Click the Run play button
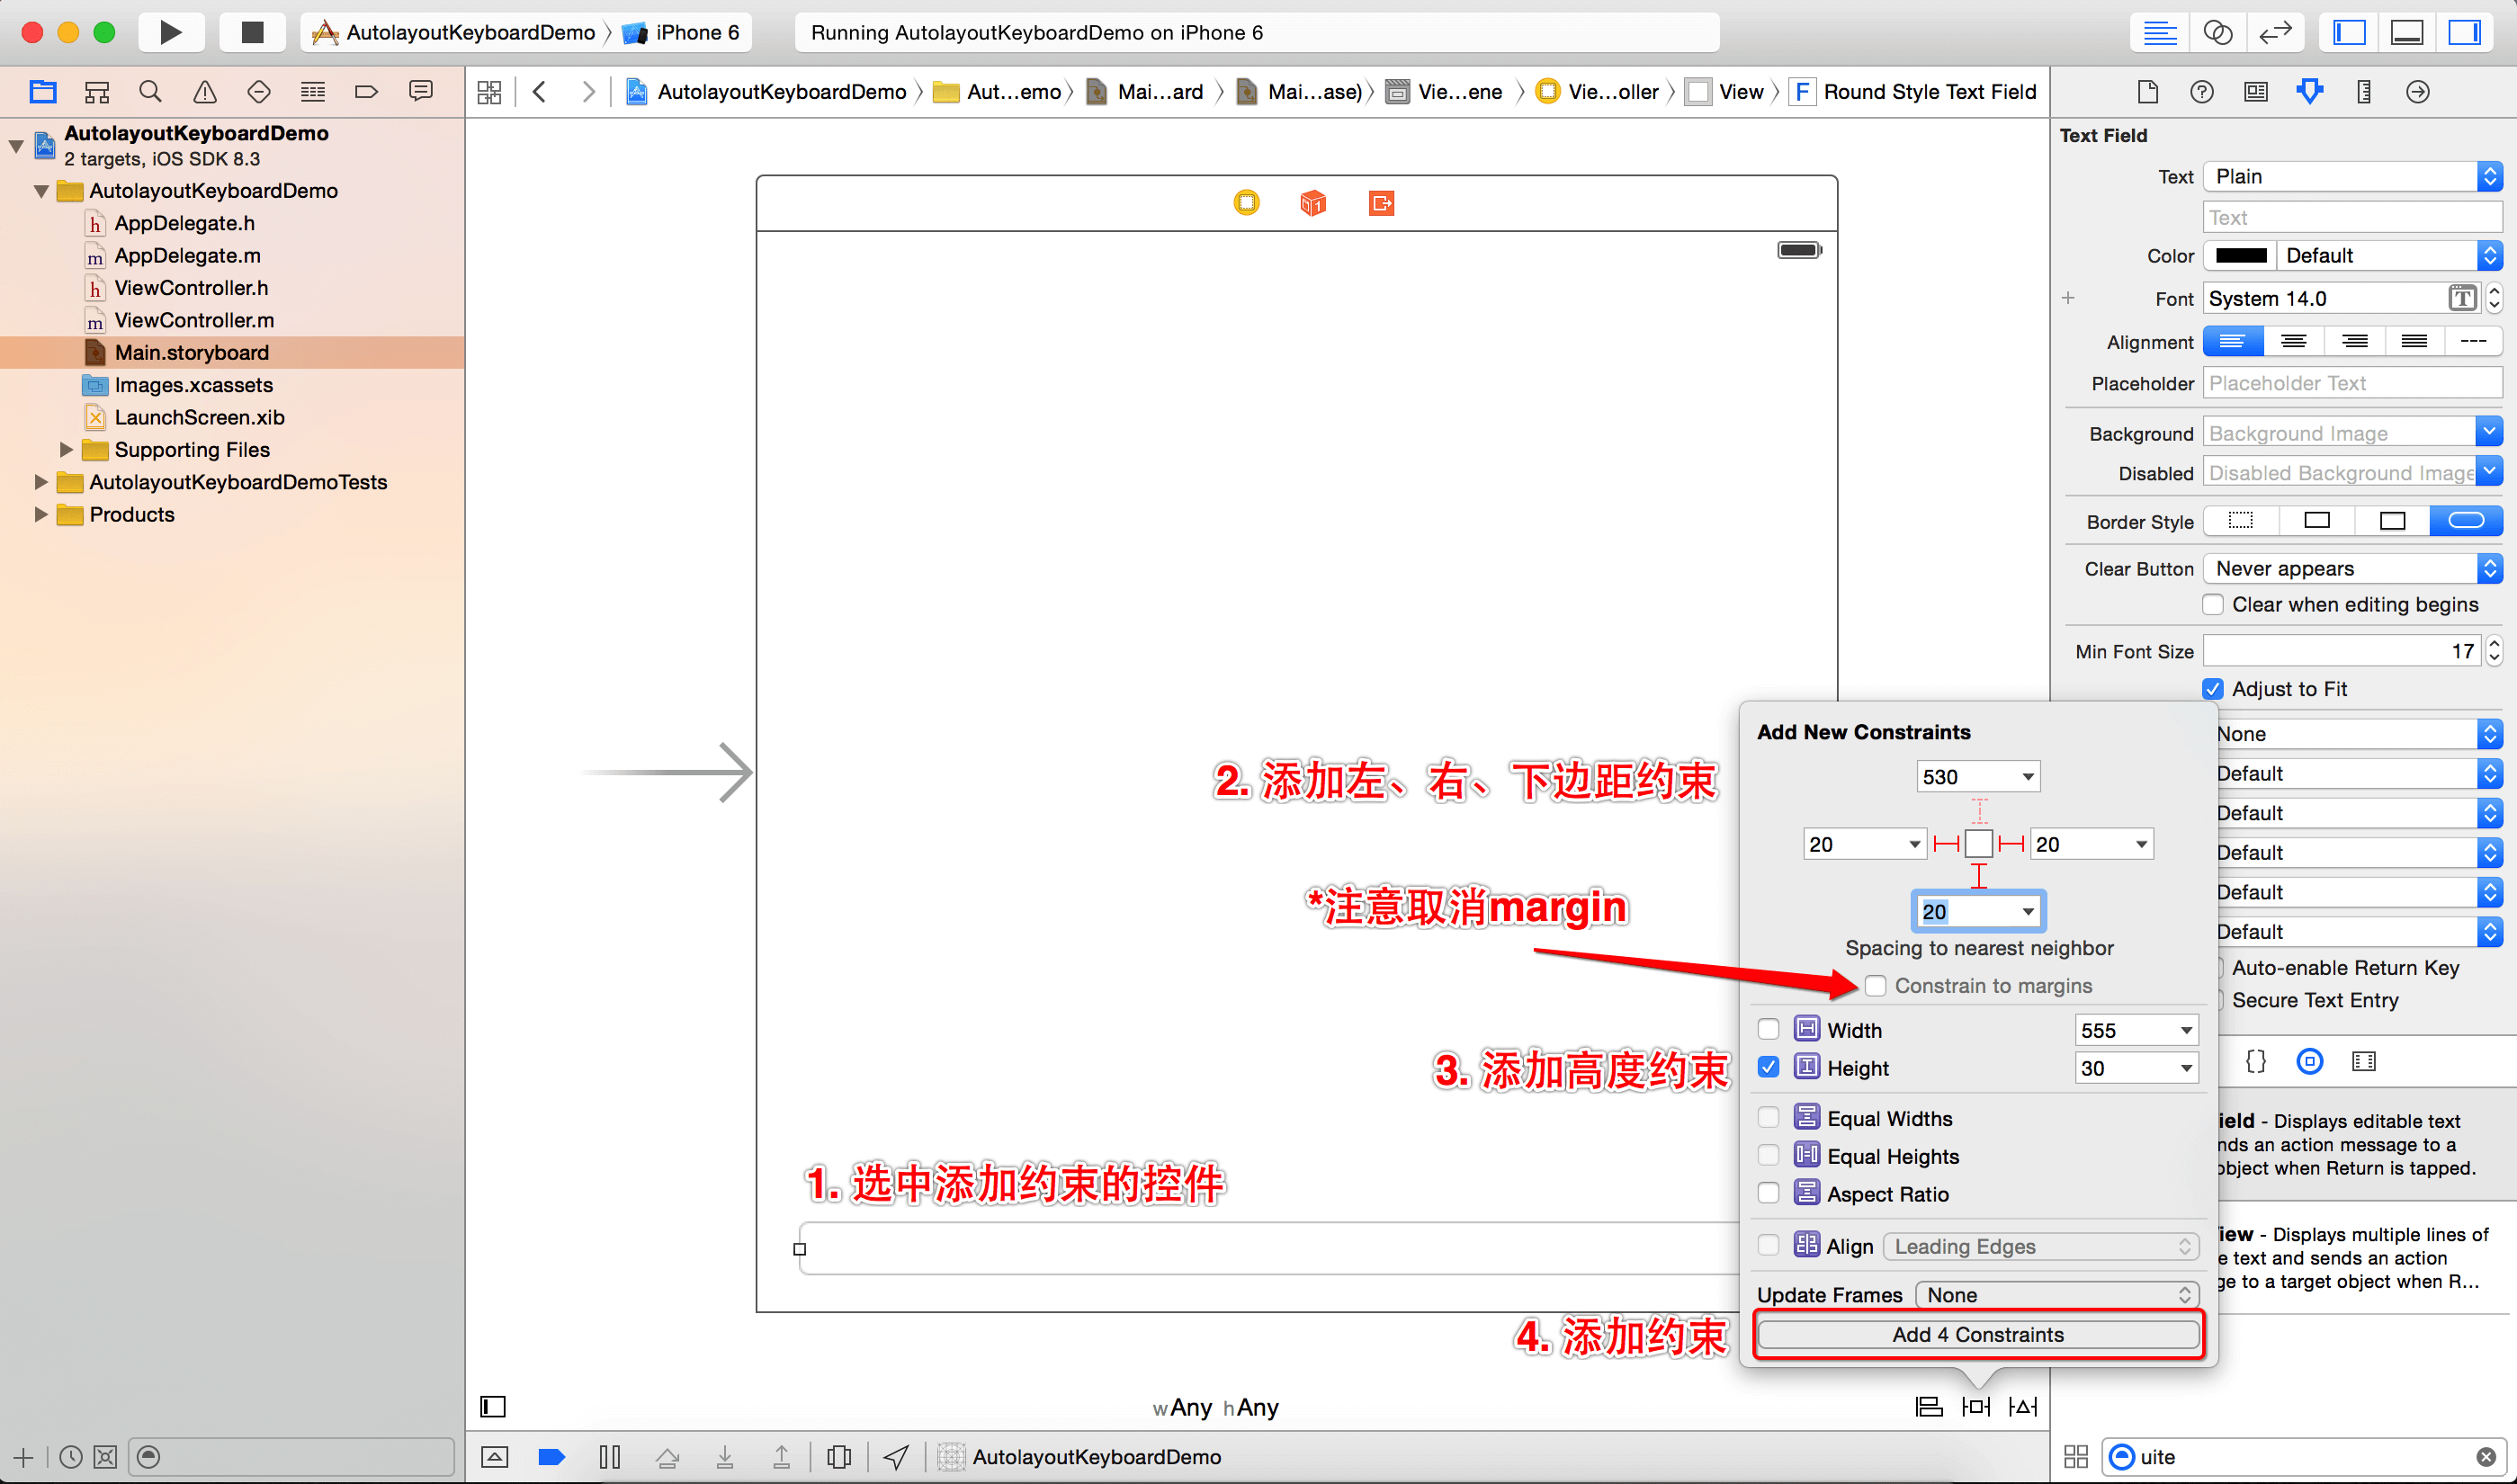This screenshot has height=1484, width=2517. tap(170, 32)
